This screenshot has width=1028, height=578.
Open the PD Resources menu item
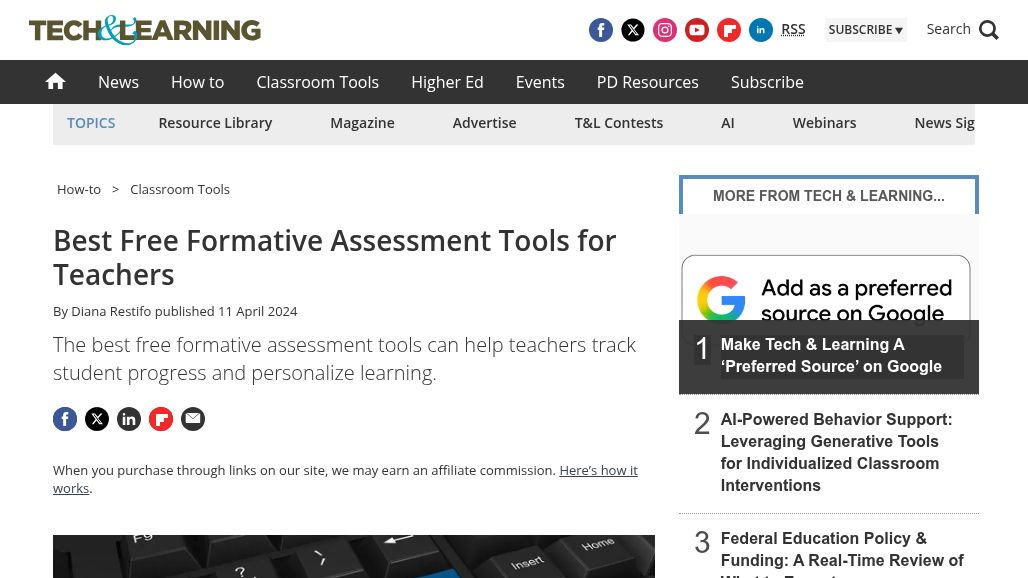click(x=648, y=82)
